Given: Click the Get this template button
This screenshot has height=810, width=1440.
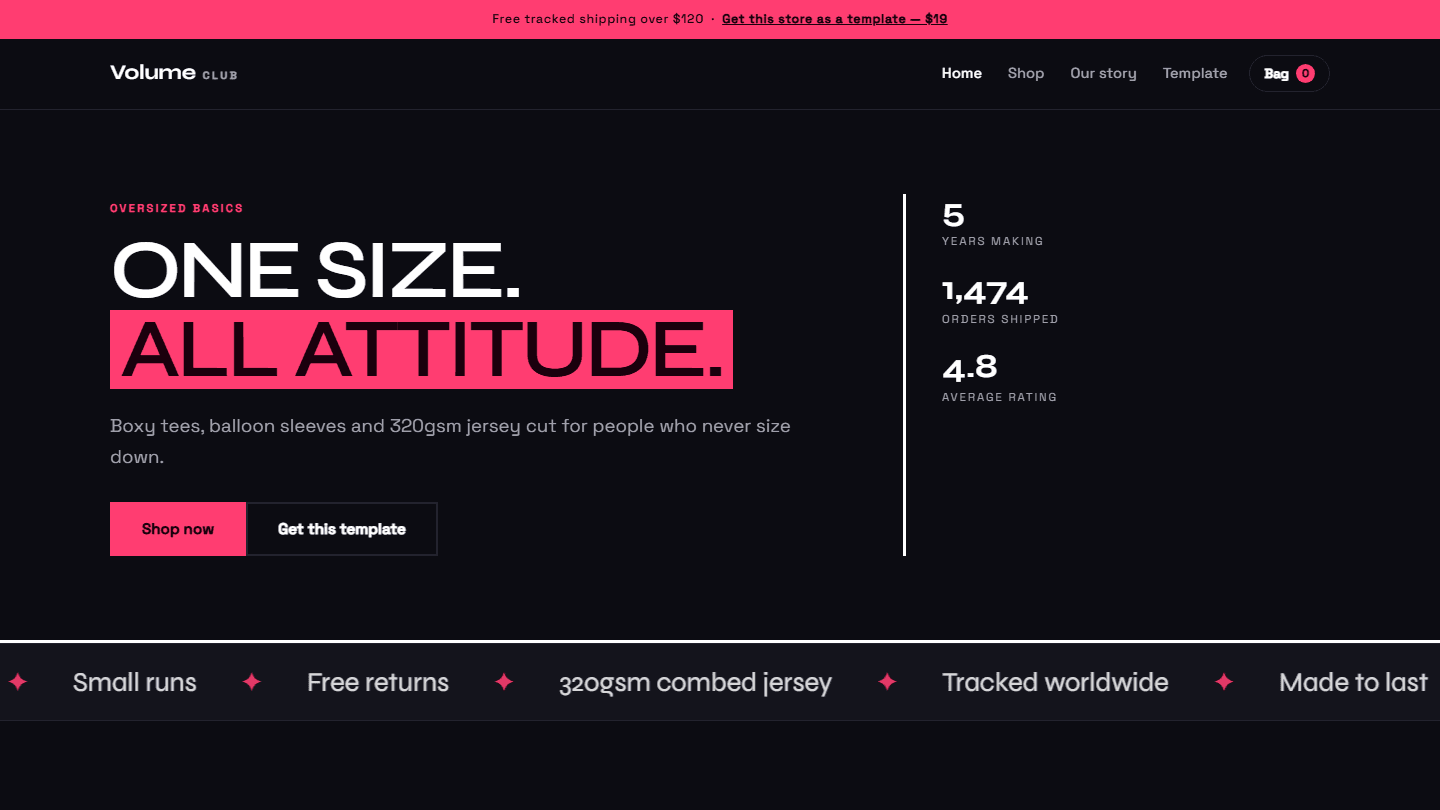Looking at the screenshot, I should tap(342, 529).
